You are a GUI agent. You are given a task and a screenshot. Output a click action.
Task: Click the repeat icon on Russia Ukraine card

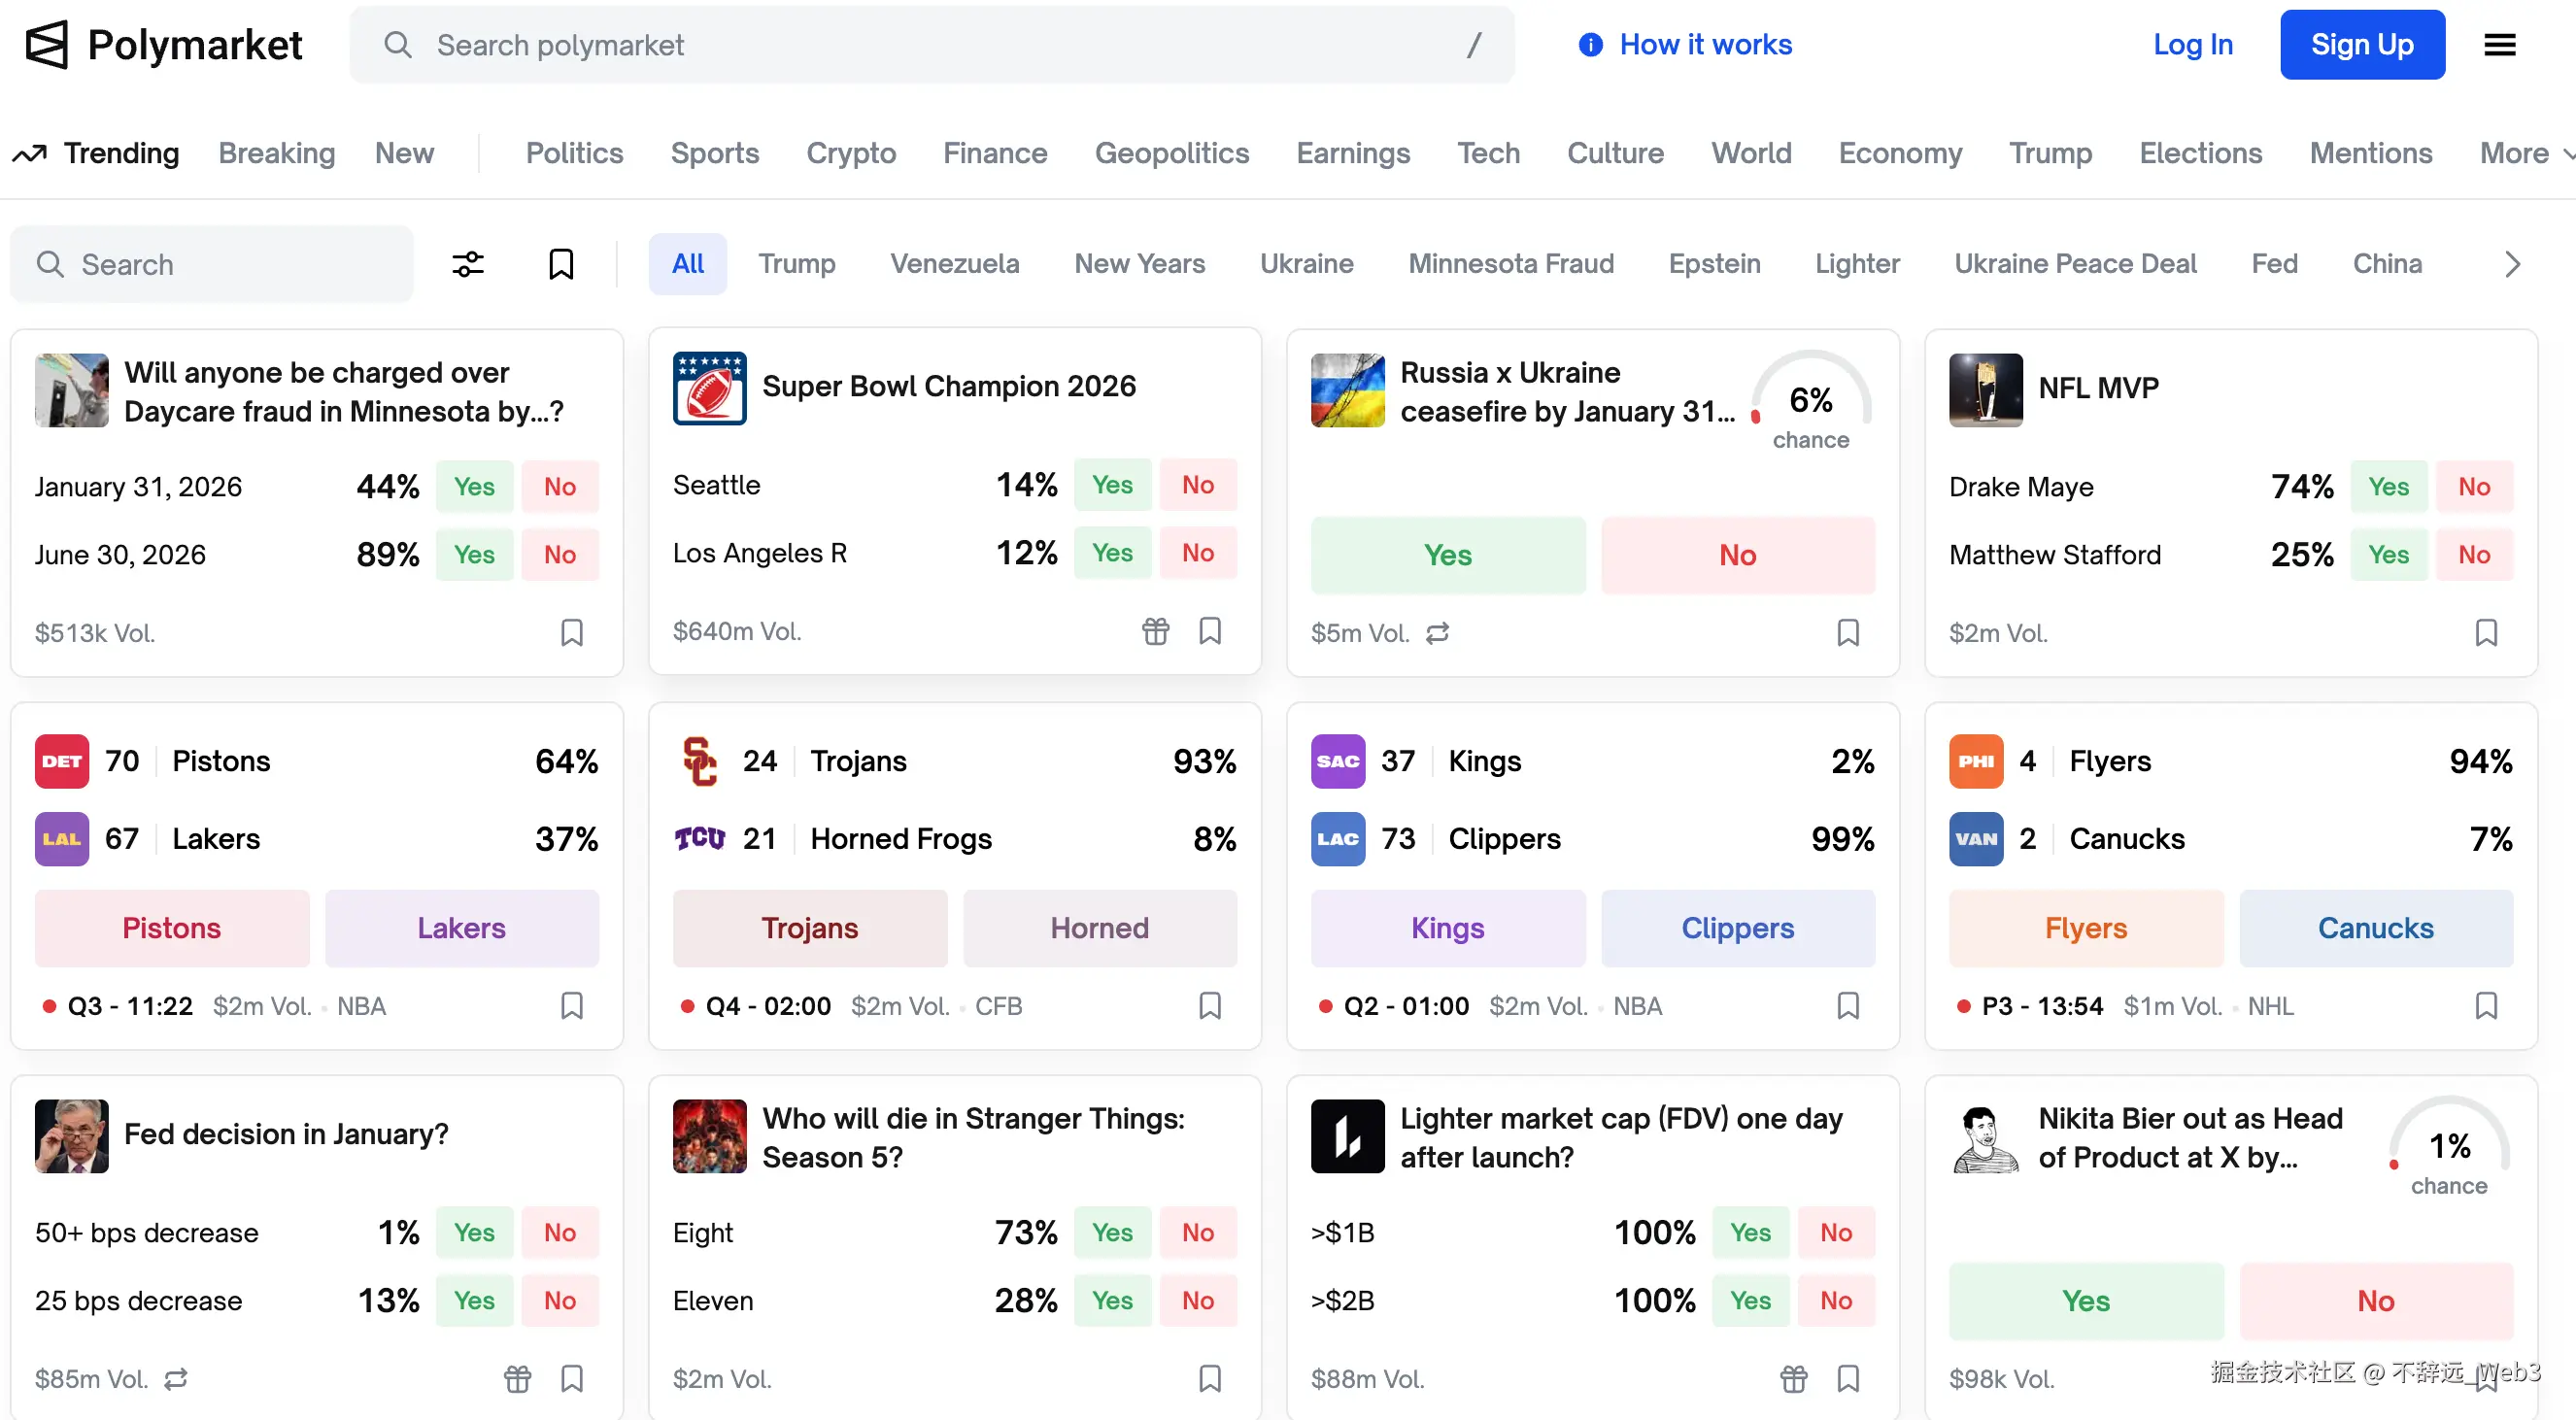1437,633
